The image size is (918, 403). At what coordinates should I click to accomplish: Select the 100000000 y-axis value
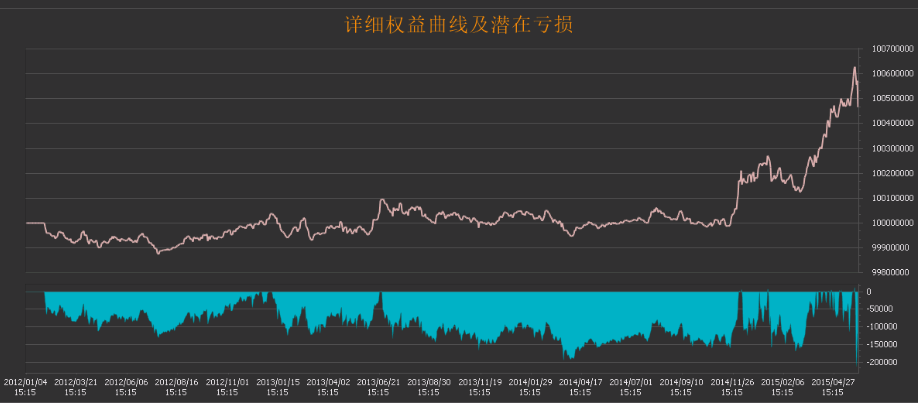tap(890, 222)
